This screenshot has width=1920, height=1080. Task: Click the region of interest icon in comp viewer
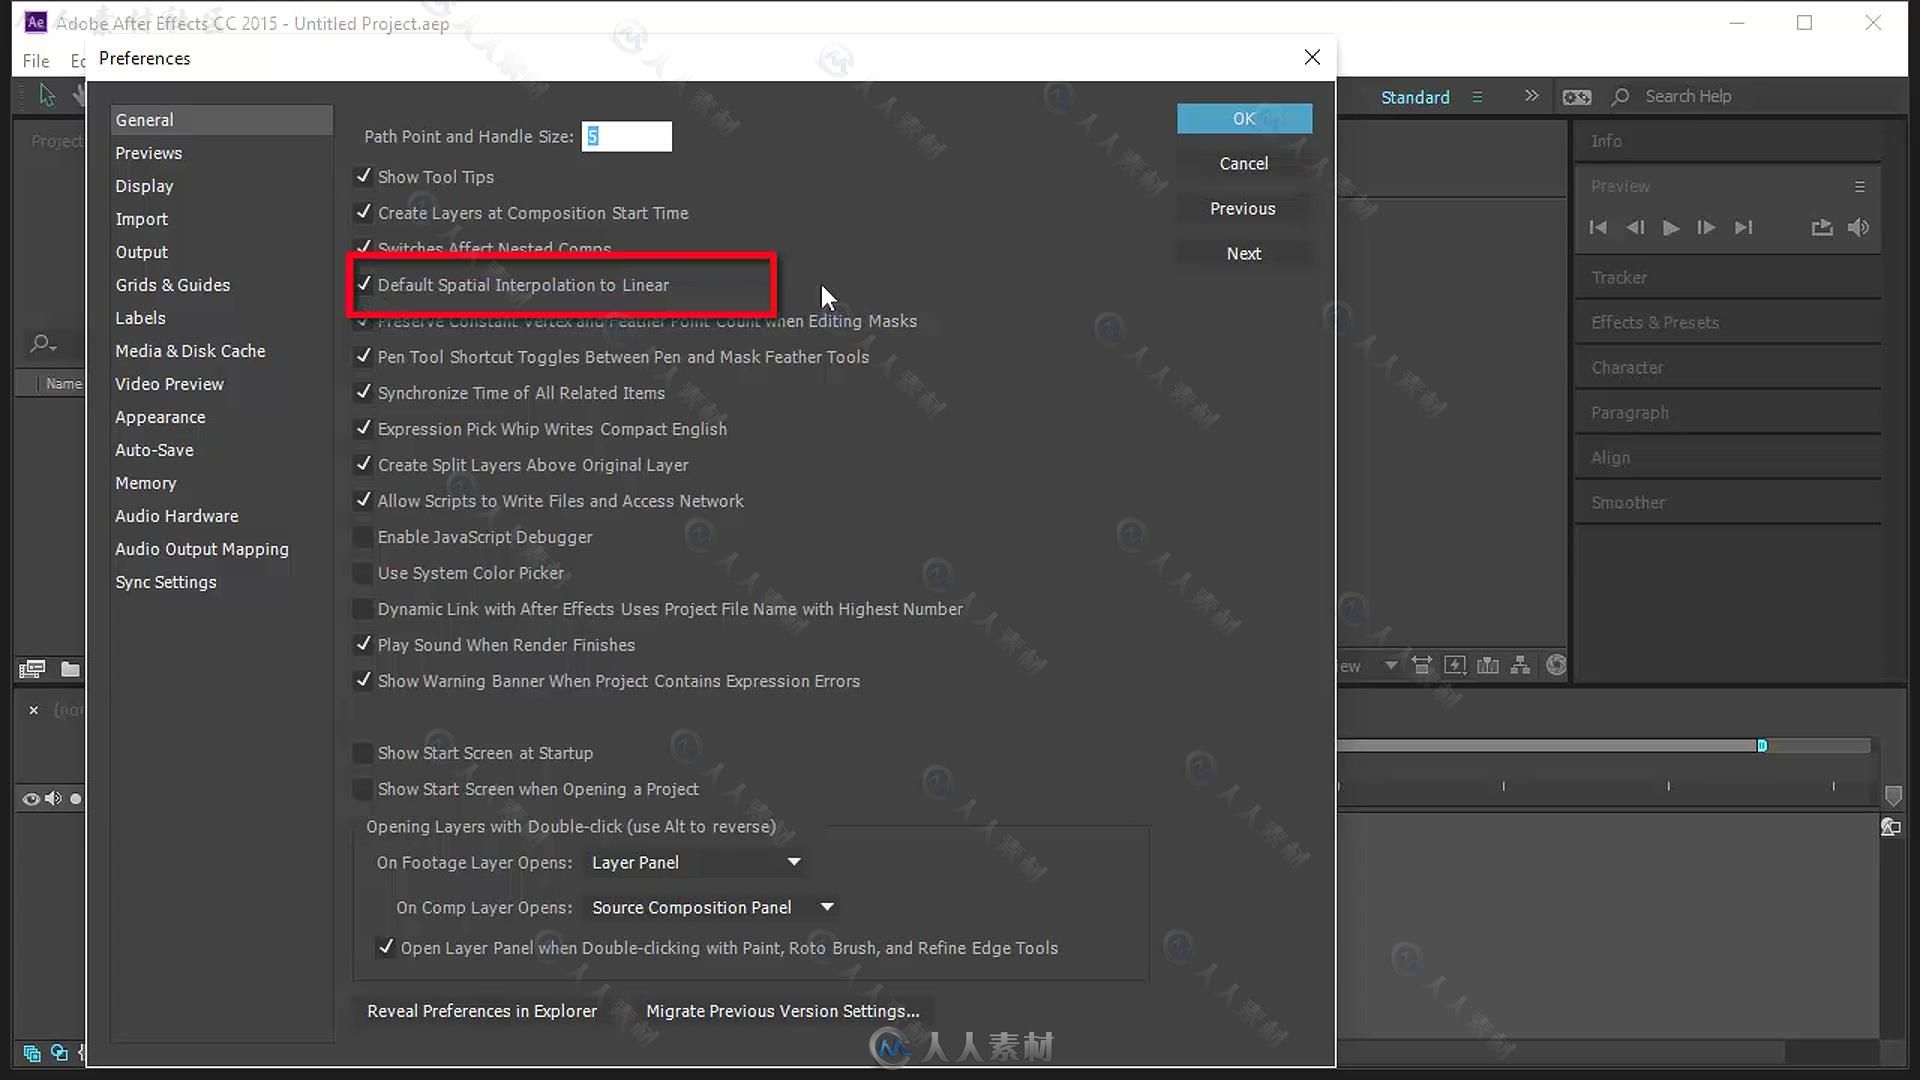[1422, 666]
